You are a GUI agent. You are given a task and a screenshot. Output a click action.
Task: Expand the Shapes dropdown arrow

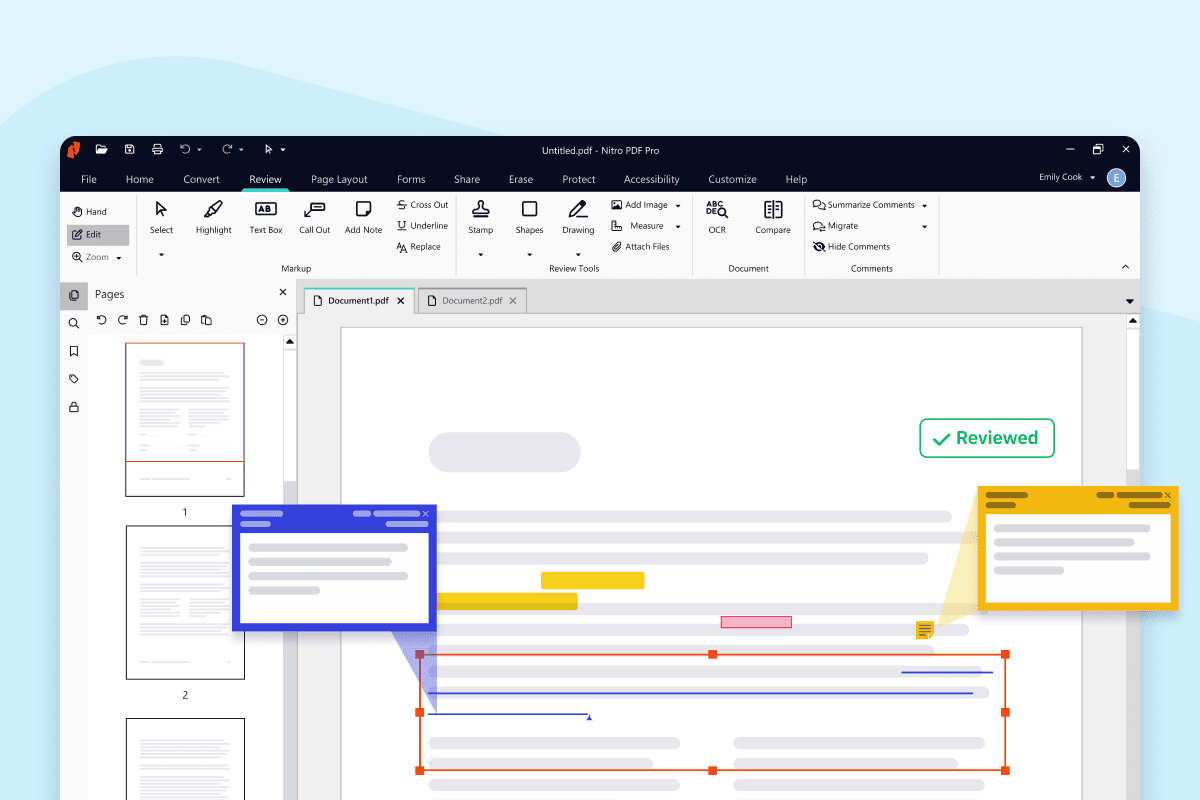(529, 254)
